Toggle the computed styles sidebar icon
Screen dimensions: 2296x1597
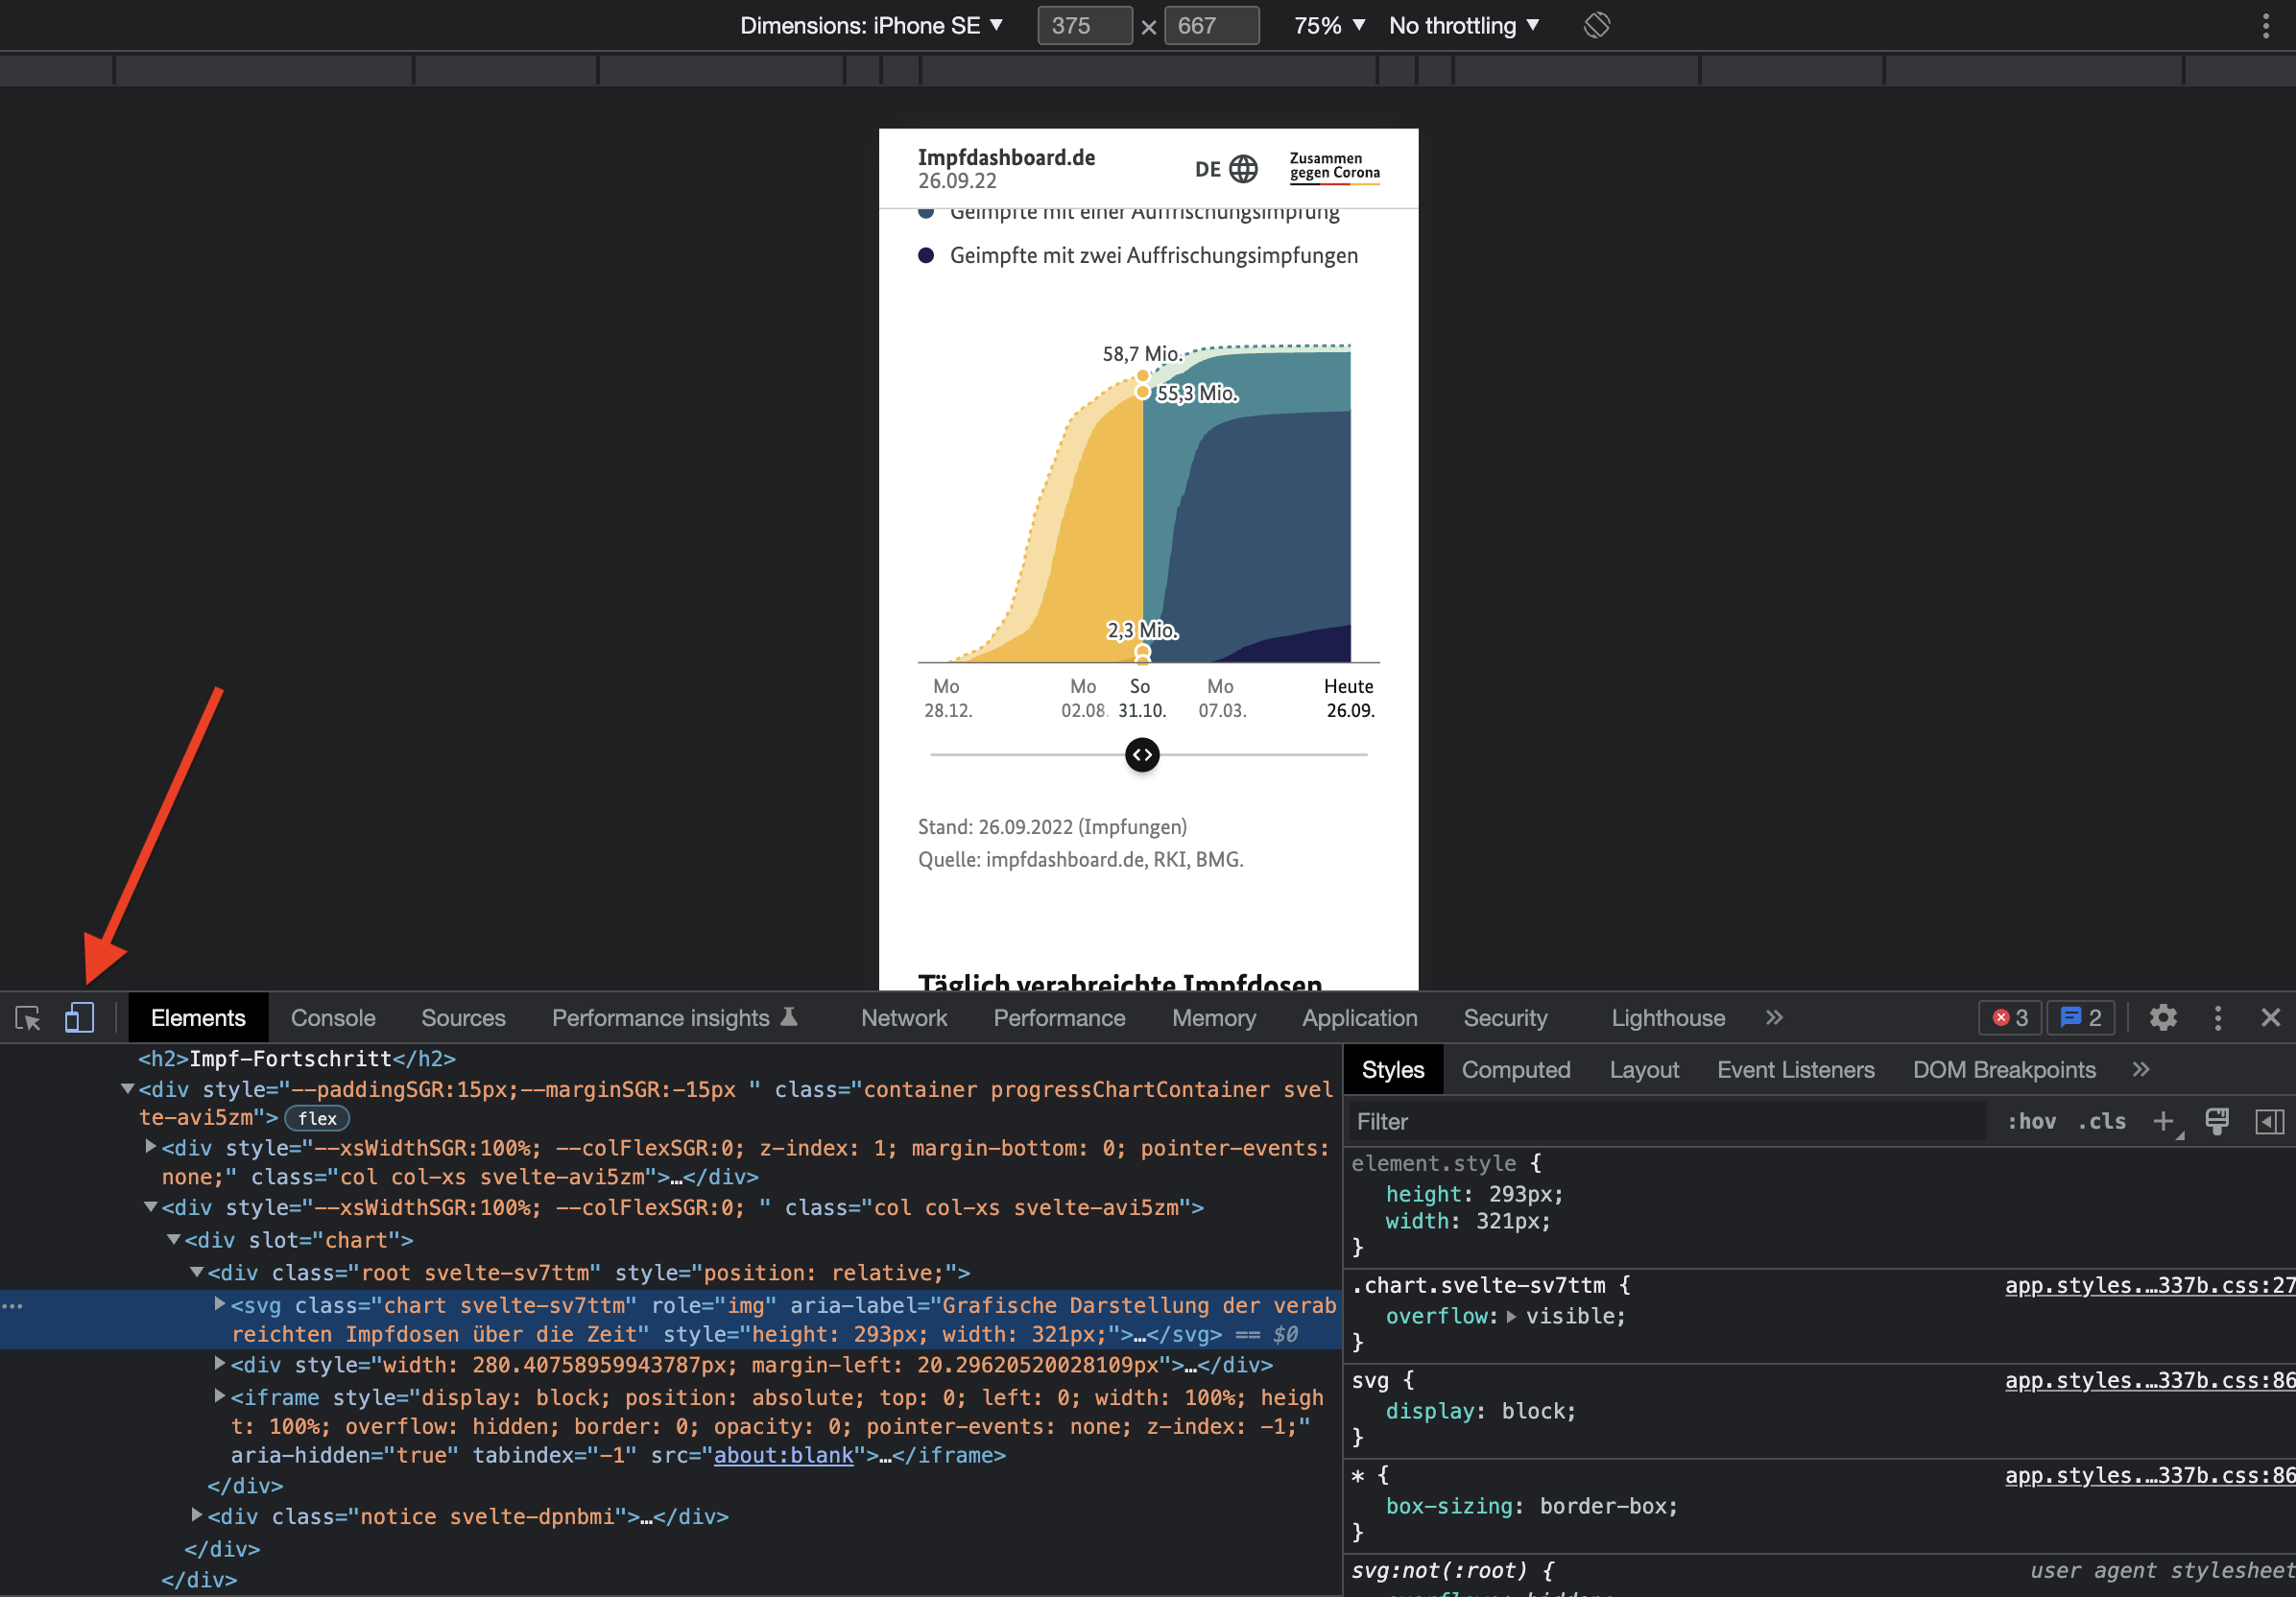pyautogui.click(x=2269, y=1122)
